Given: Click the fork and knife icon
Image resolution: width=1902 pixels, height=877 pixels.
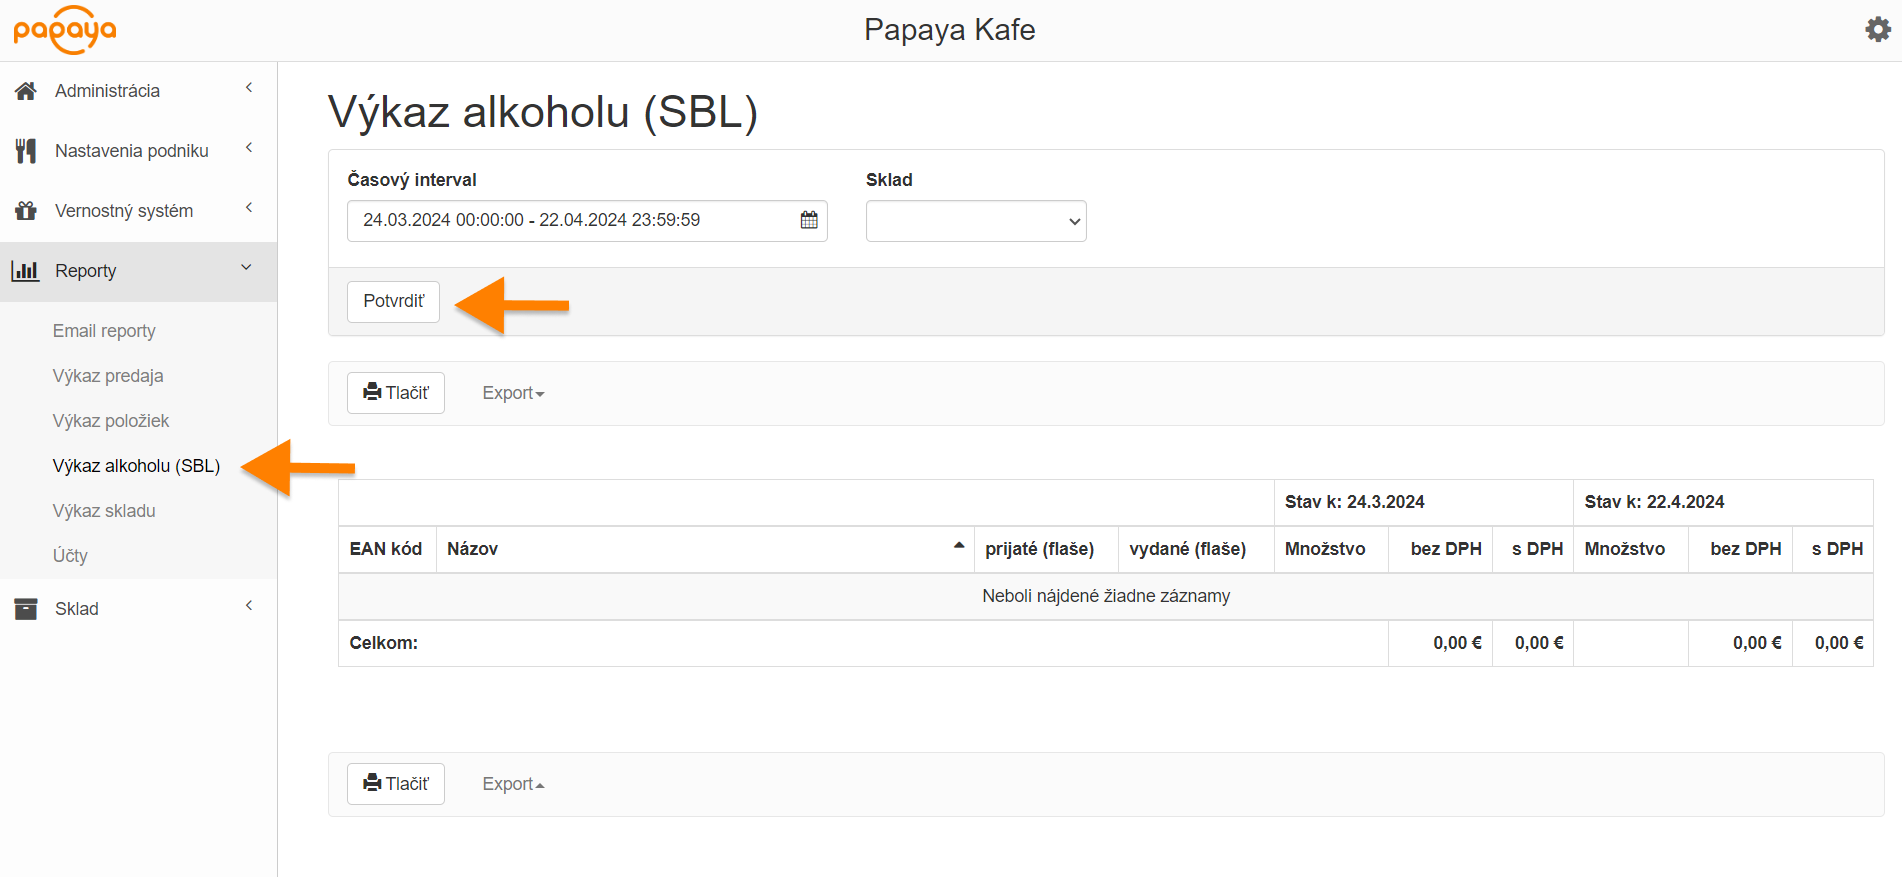Looking at the screenshot, I should [26, 151].
